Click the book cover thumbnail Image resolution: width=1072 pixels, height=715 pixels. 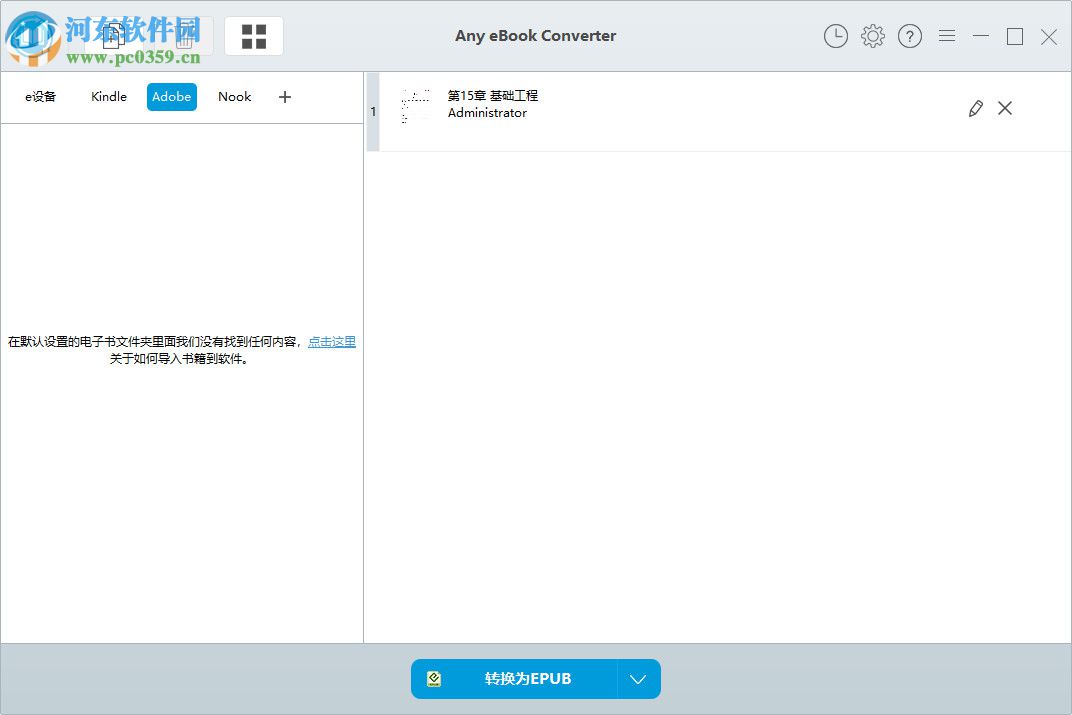coord(415,106)
